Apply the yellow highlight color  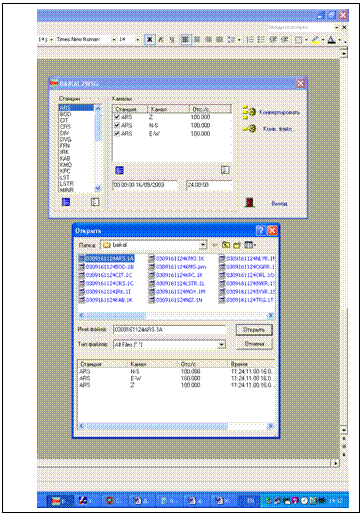pos(315,40)
